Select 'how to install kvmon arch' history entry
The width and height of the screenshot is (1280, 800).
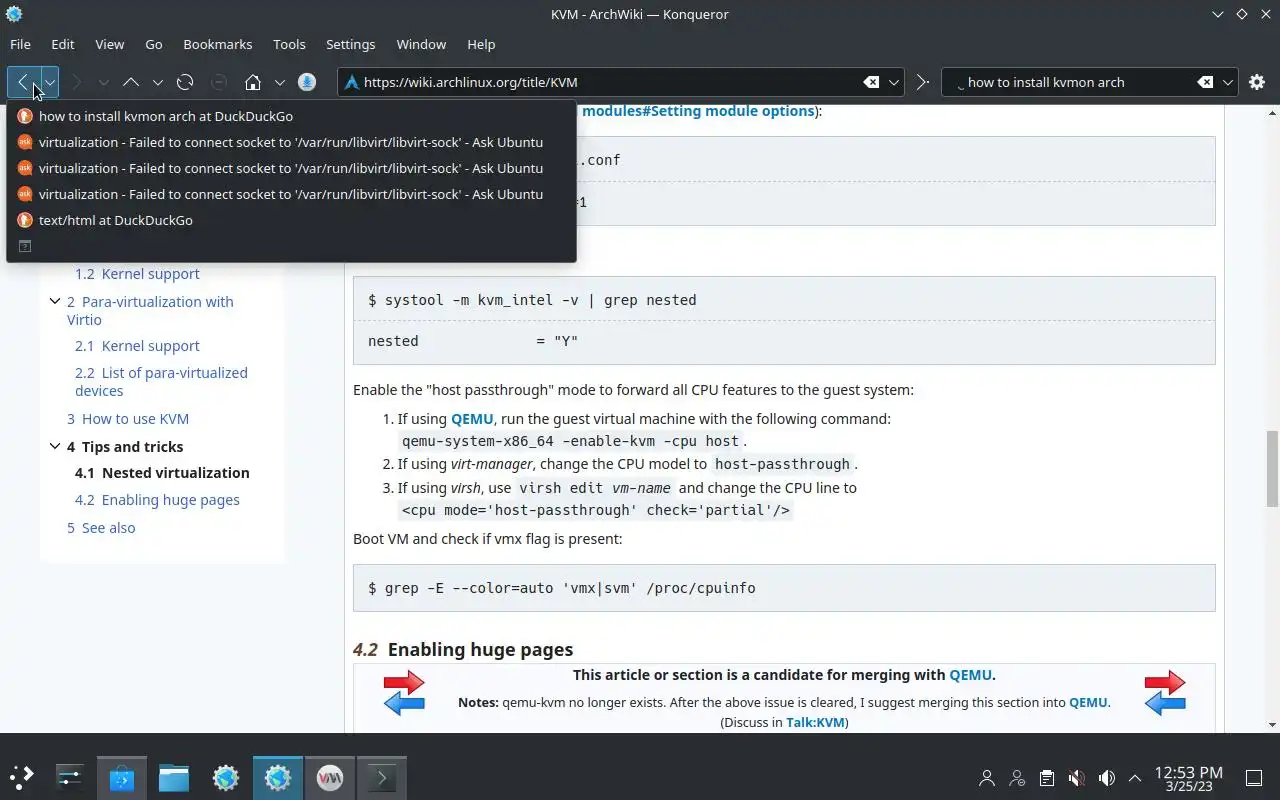point(291,116)
